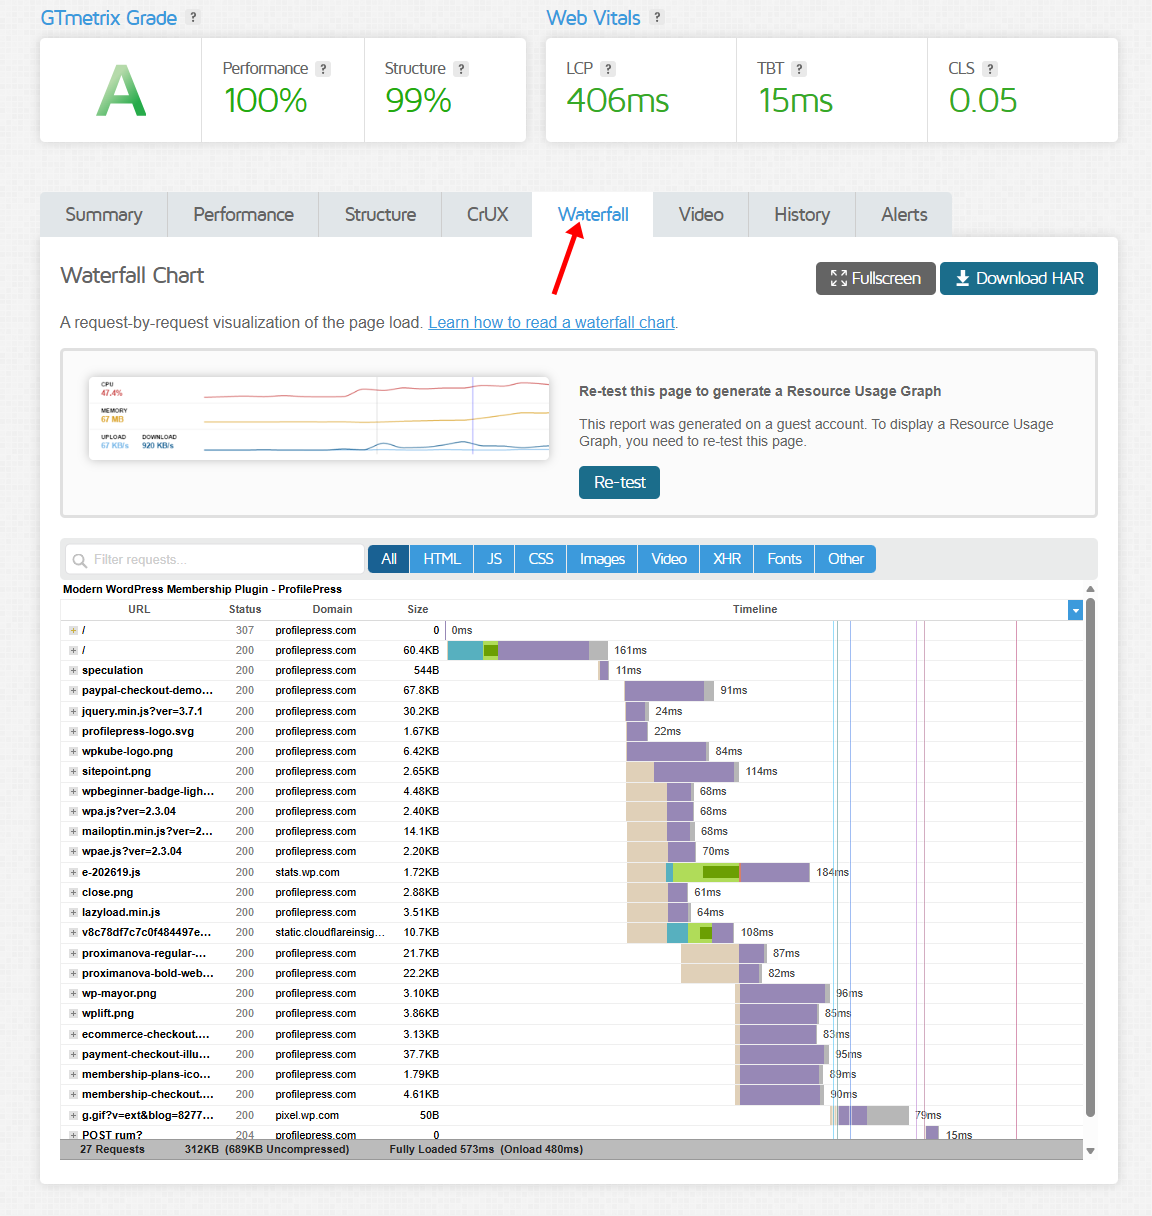Click the resource usage graph thumbnail
Screen dimensions: 1152x1216
tap(319, 418)
